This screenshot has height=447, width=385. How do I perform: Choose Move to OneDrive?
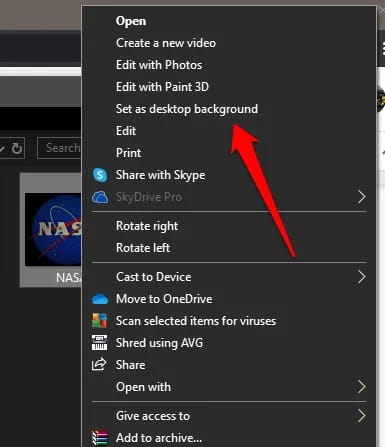coord(164,299)
